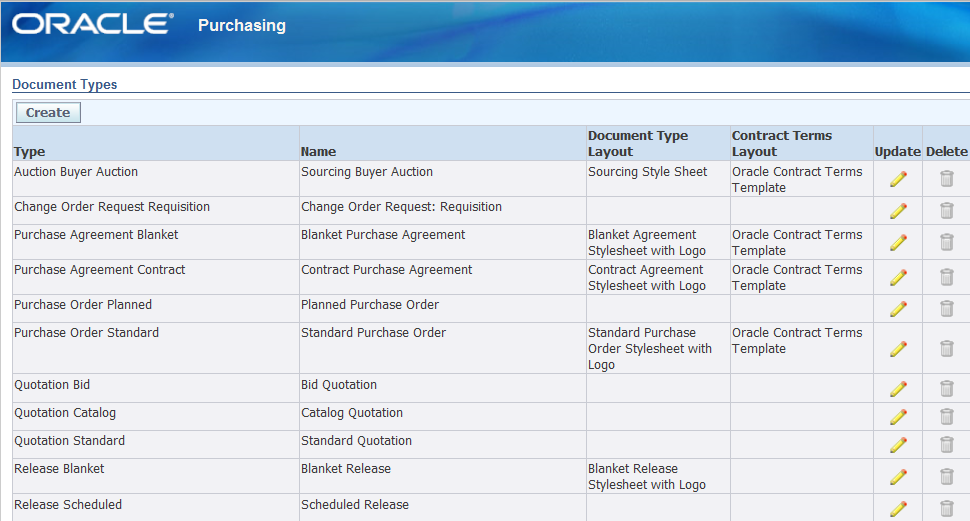Open update for Purchase Order Standard

pos(898,348)
